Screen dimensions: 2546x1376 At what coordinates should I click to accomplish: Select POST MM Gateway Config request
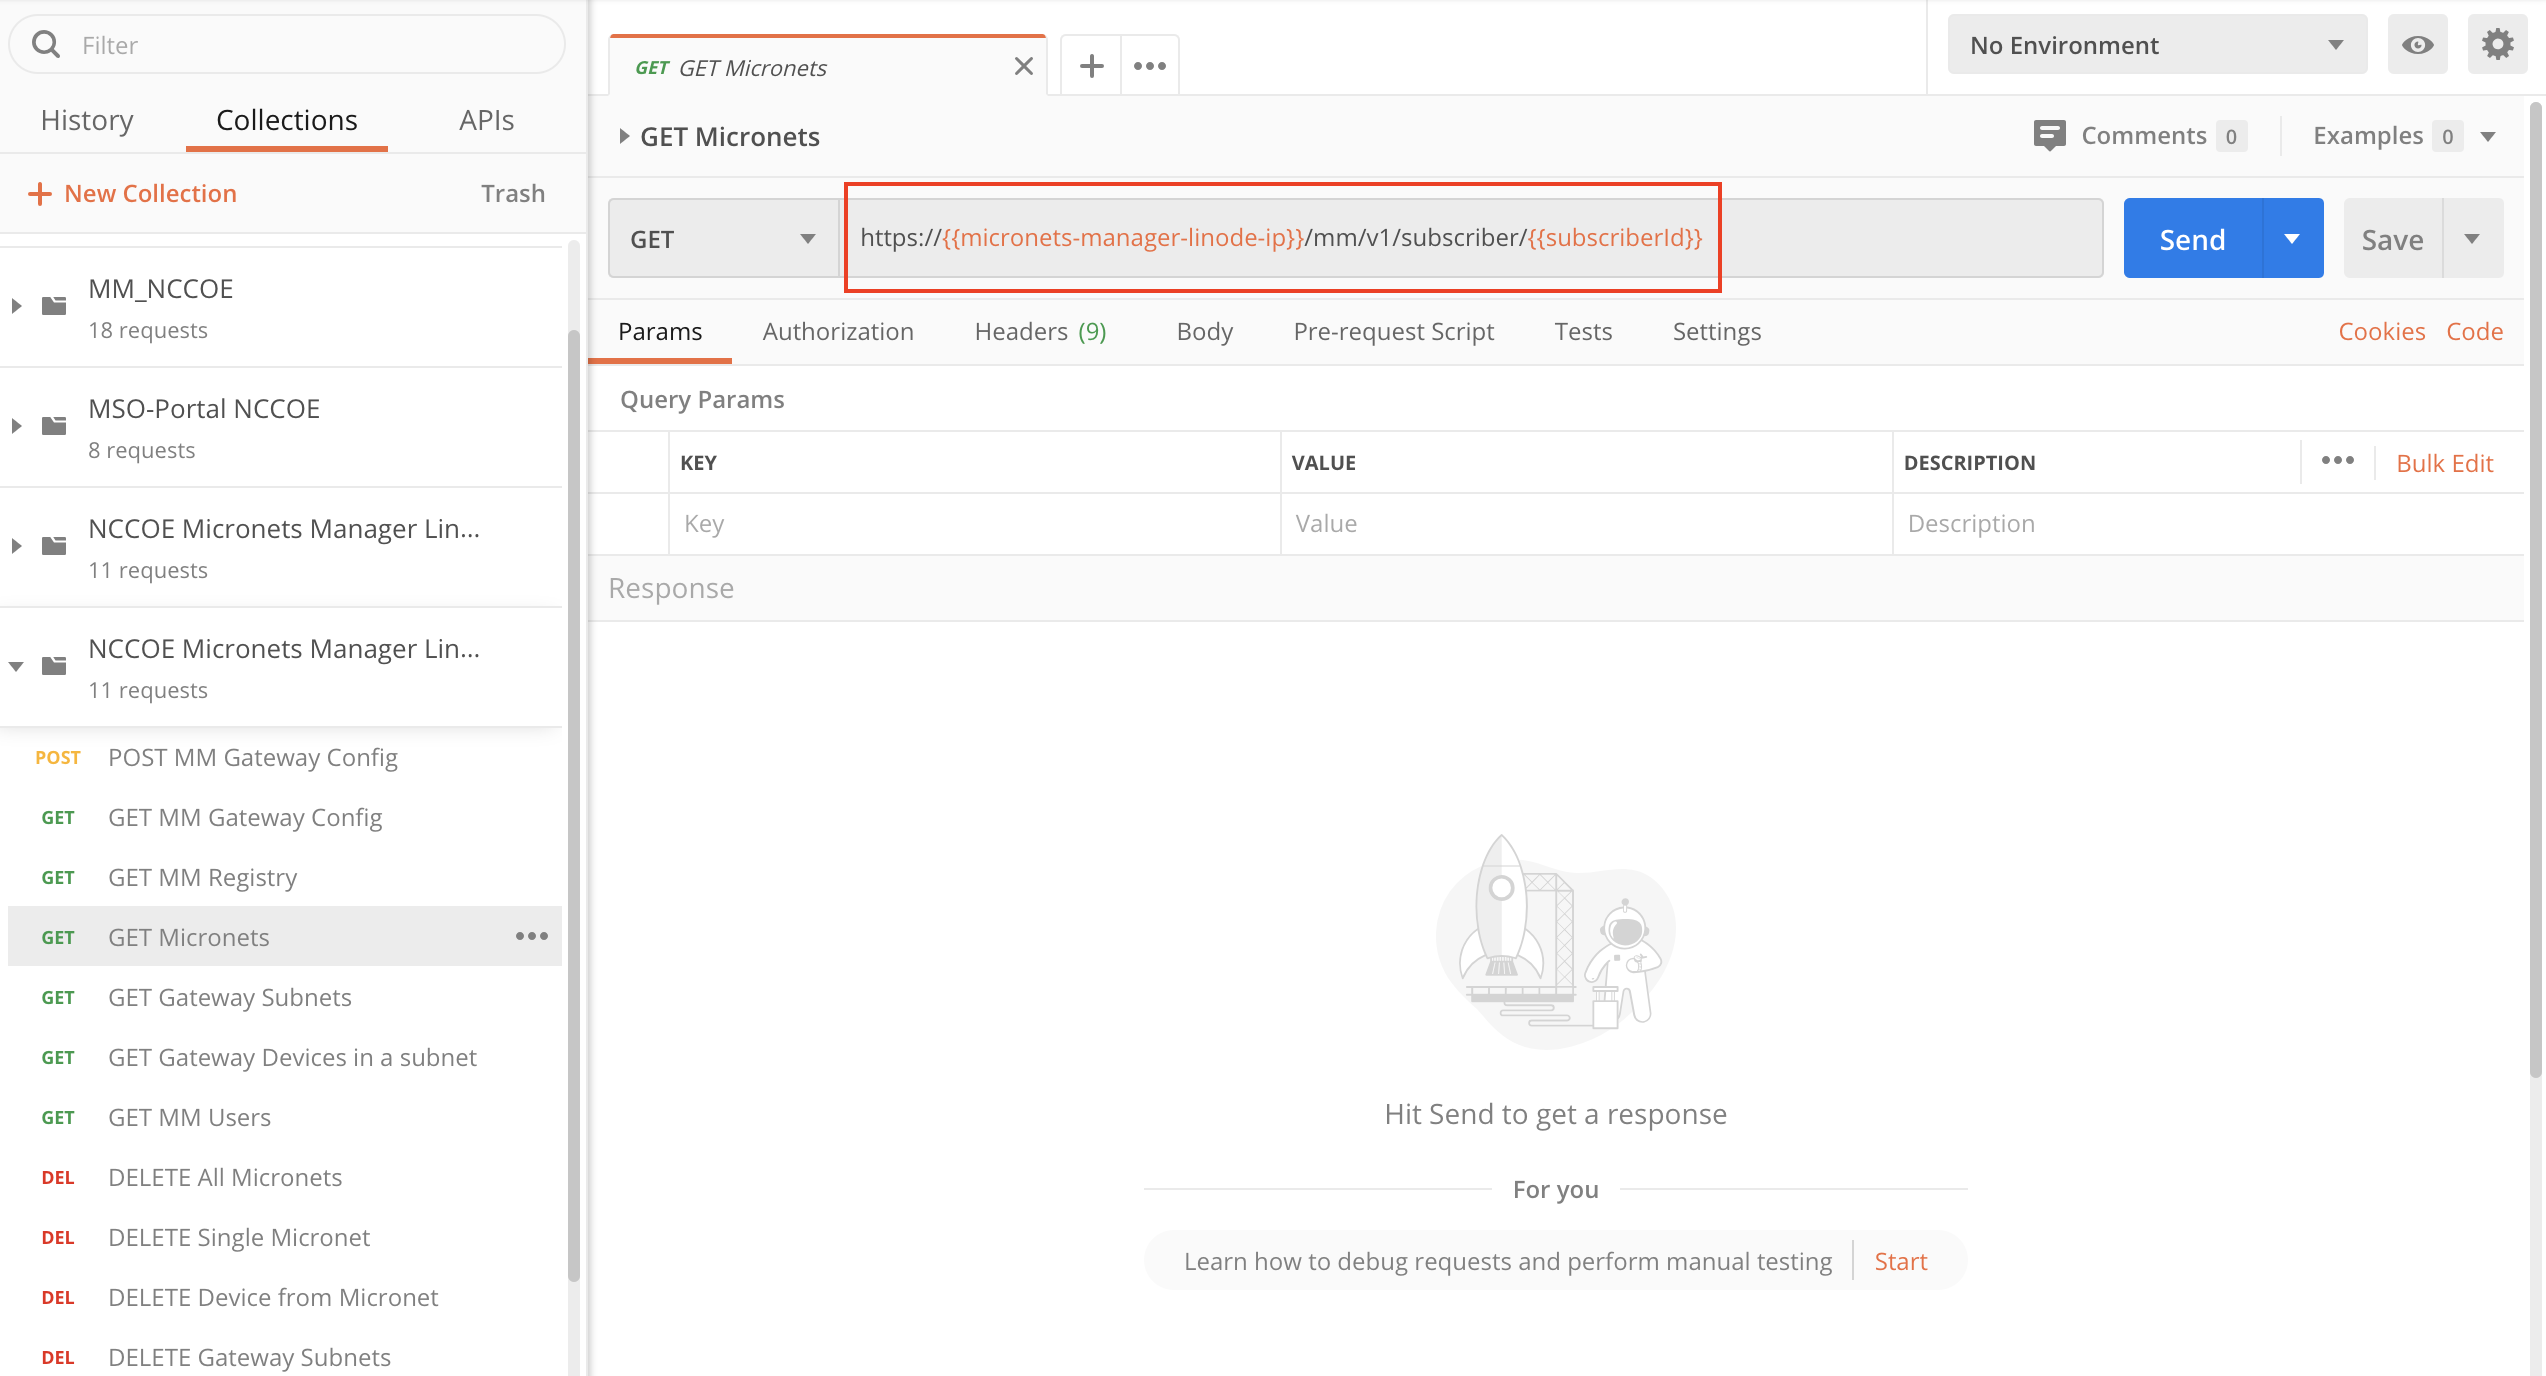coord(285,757)
